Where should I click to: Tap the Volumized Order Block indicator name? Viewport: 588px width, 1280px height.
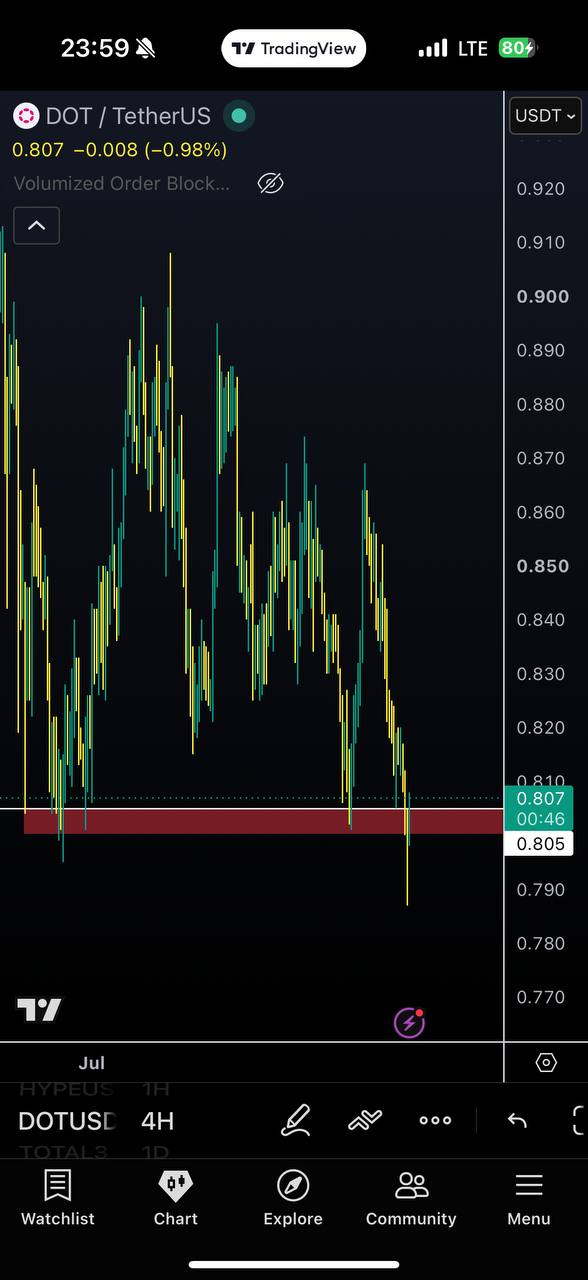point(121,183)
